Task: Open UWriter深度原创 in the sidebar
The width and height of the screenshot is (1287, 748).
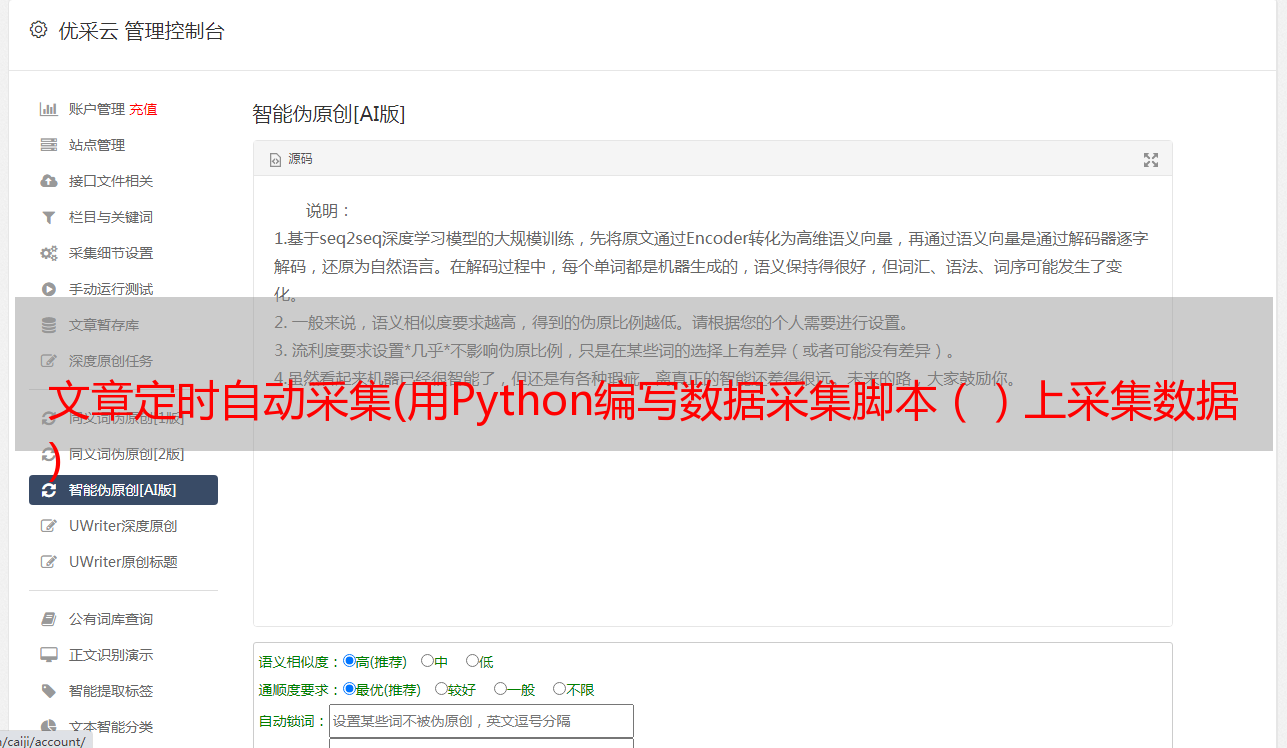Action: (x=123, y=526)
